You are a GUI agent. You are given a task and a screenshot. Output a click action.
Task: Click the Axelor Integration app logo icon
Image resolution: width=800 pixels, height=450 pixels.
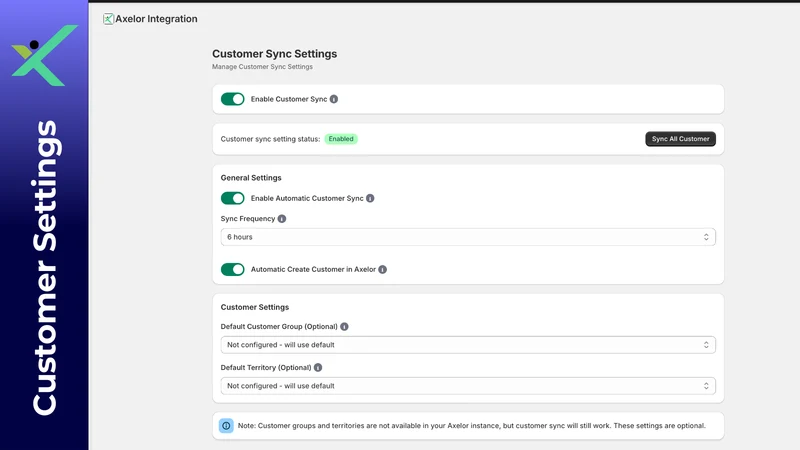pyautogui.click(x=108, y=19)
